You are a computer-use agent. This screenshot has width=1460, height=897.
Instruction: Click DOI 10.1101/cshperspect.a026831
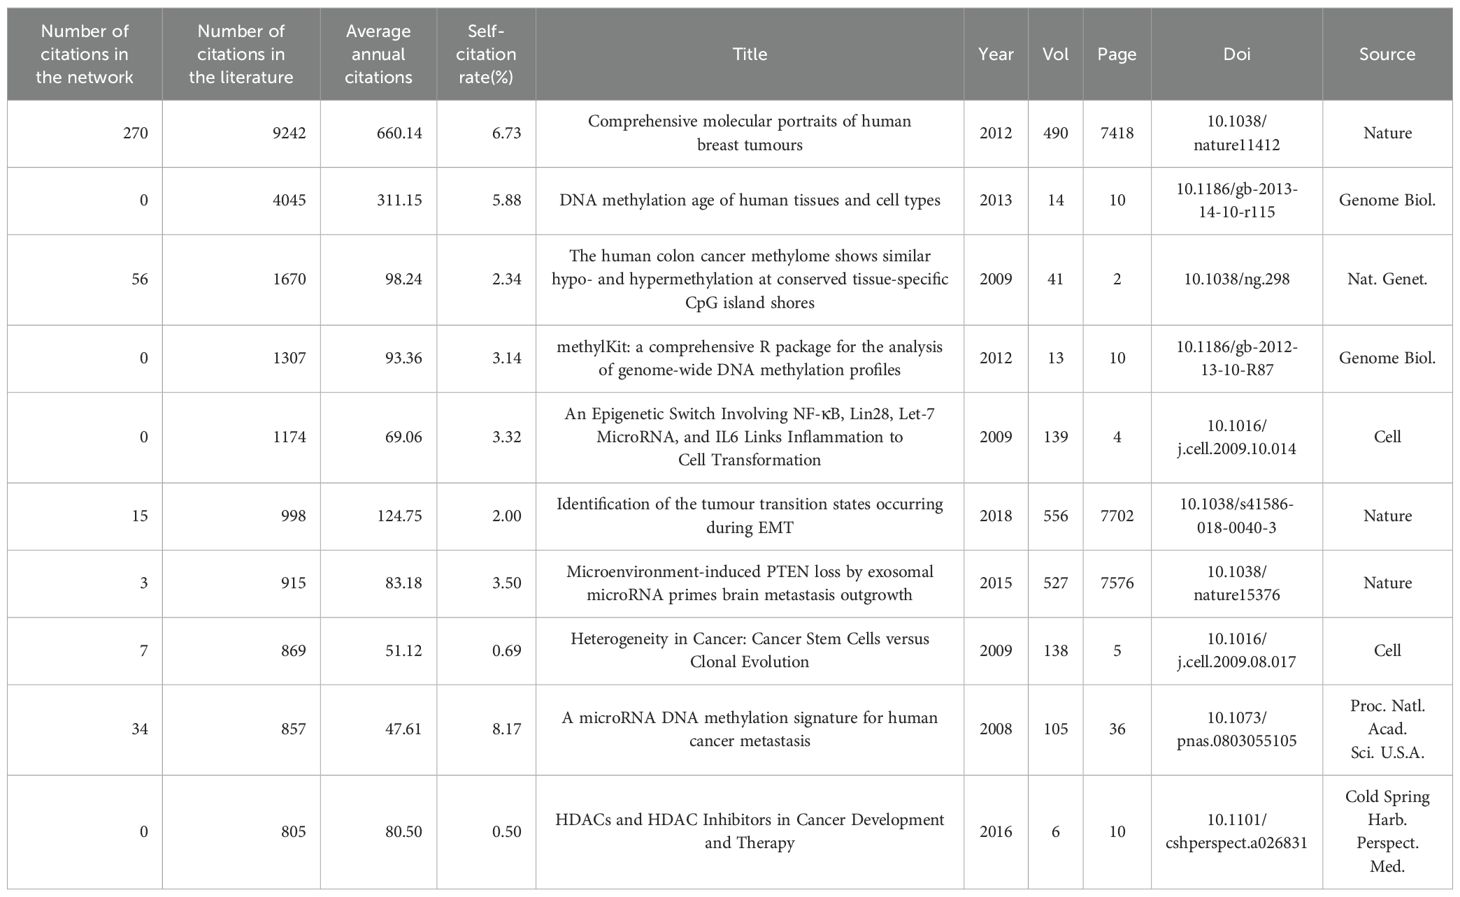[1237, 831]
